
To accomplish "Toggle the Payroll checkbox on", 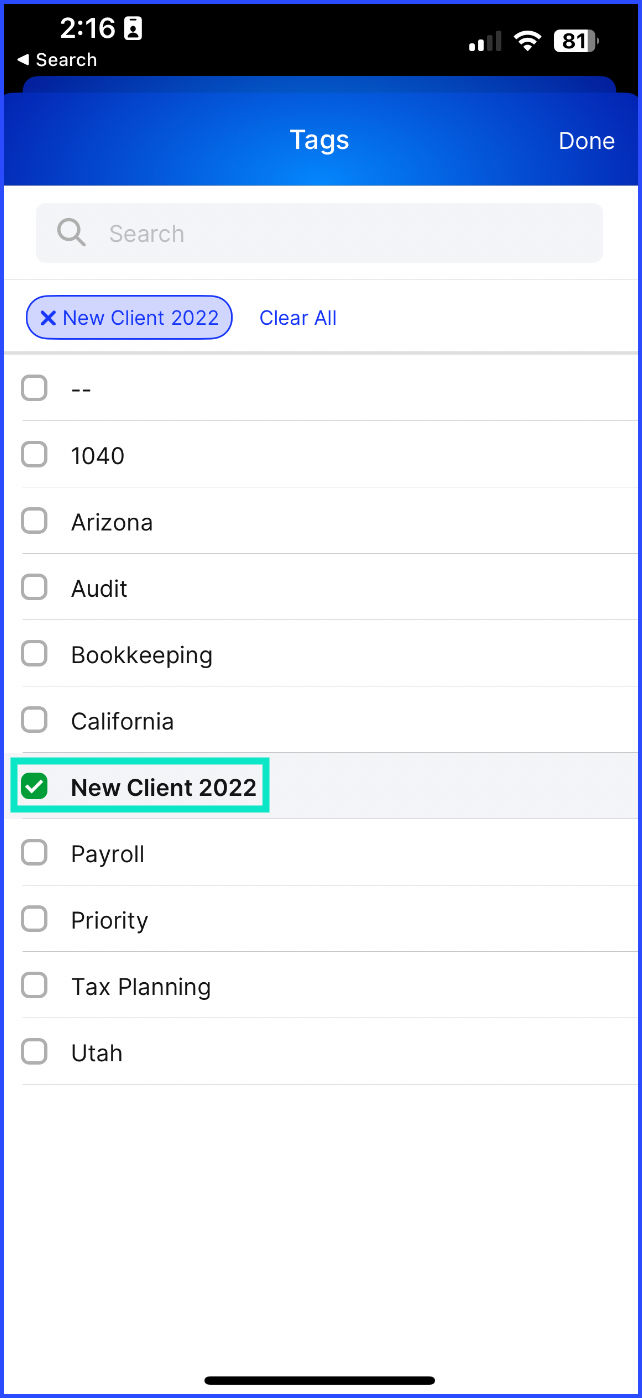I will point(35,853).
